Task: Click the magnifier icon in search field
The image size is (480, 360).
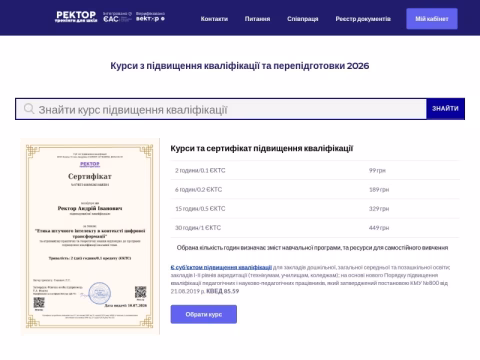Action: click(29, 109)
